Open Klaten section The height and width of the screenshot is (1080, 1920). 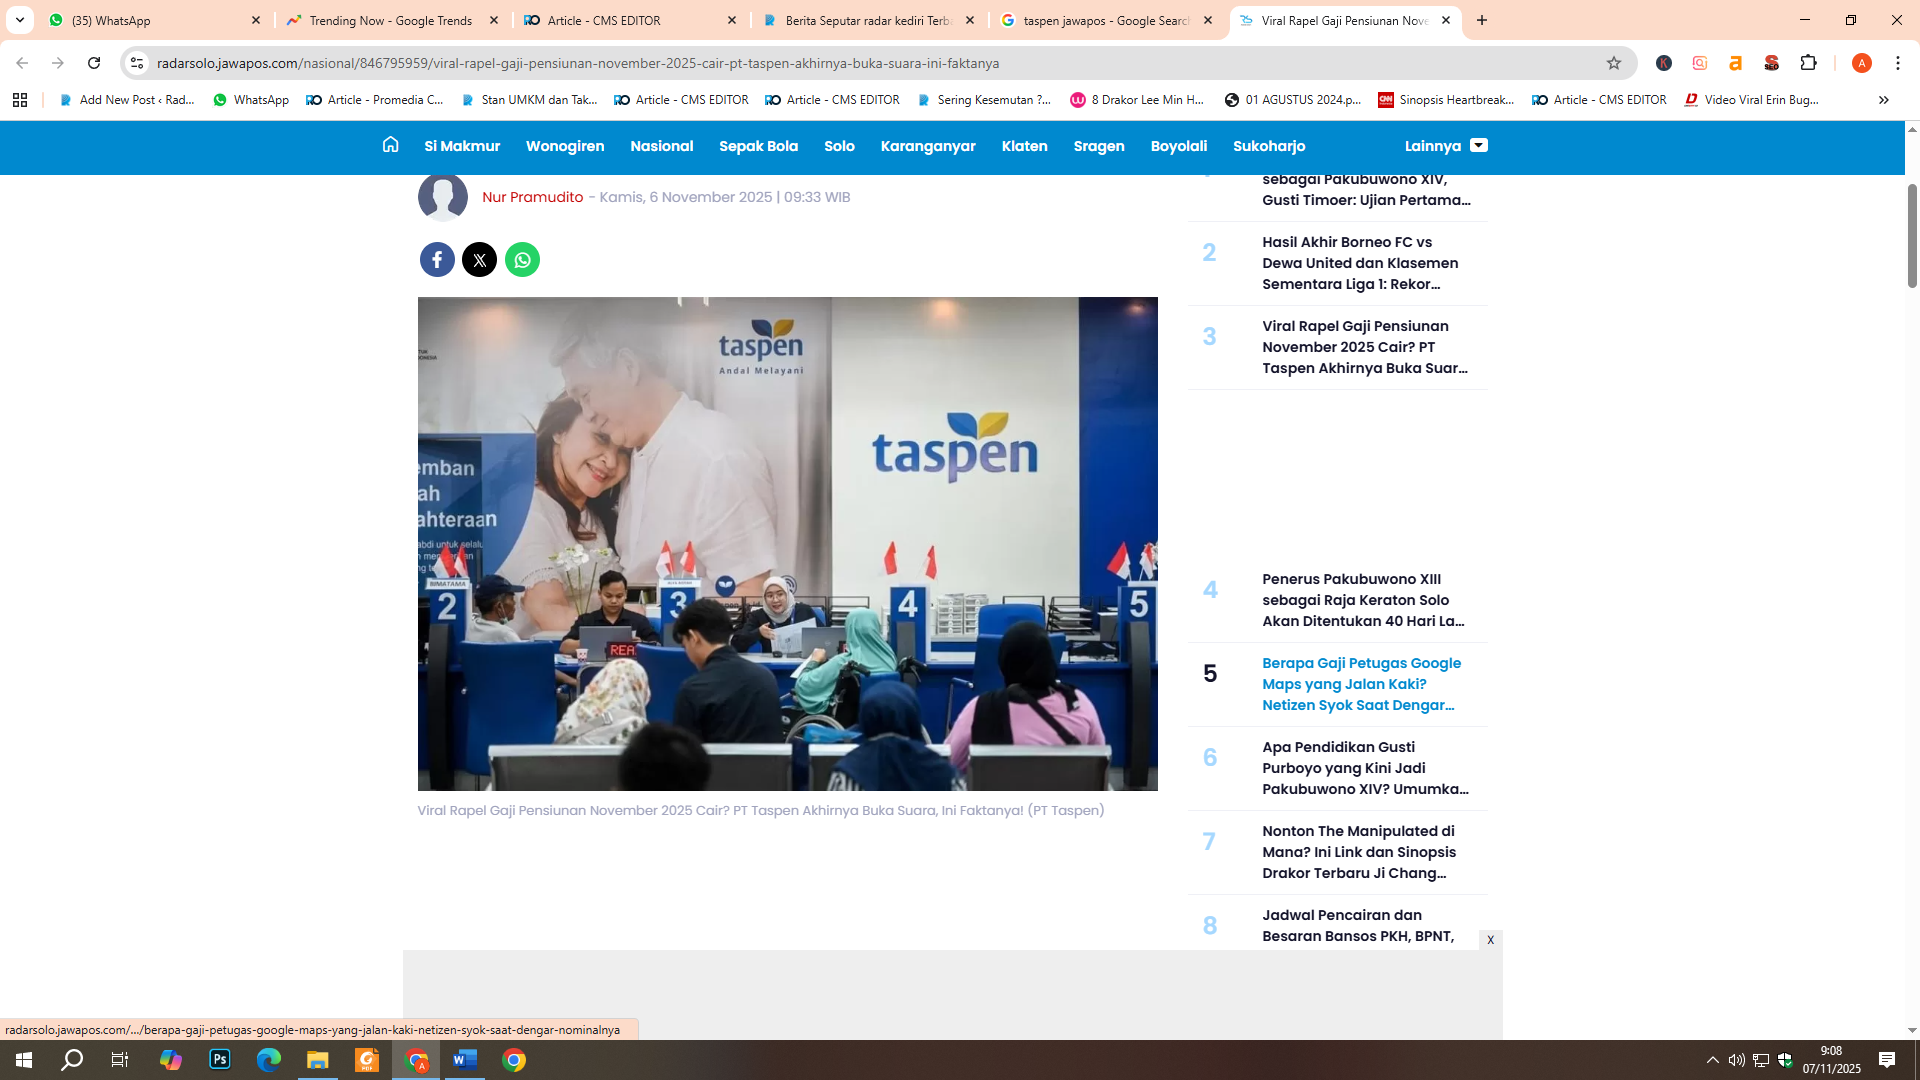click(1025, 146)
